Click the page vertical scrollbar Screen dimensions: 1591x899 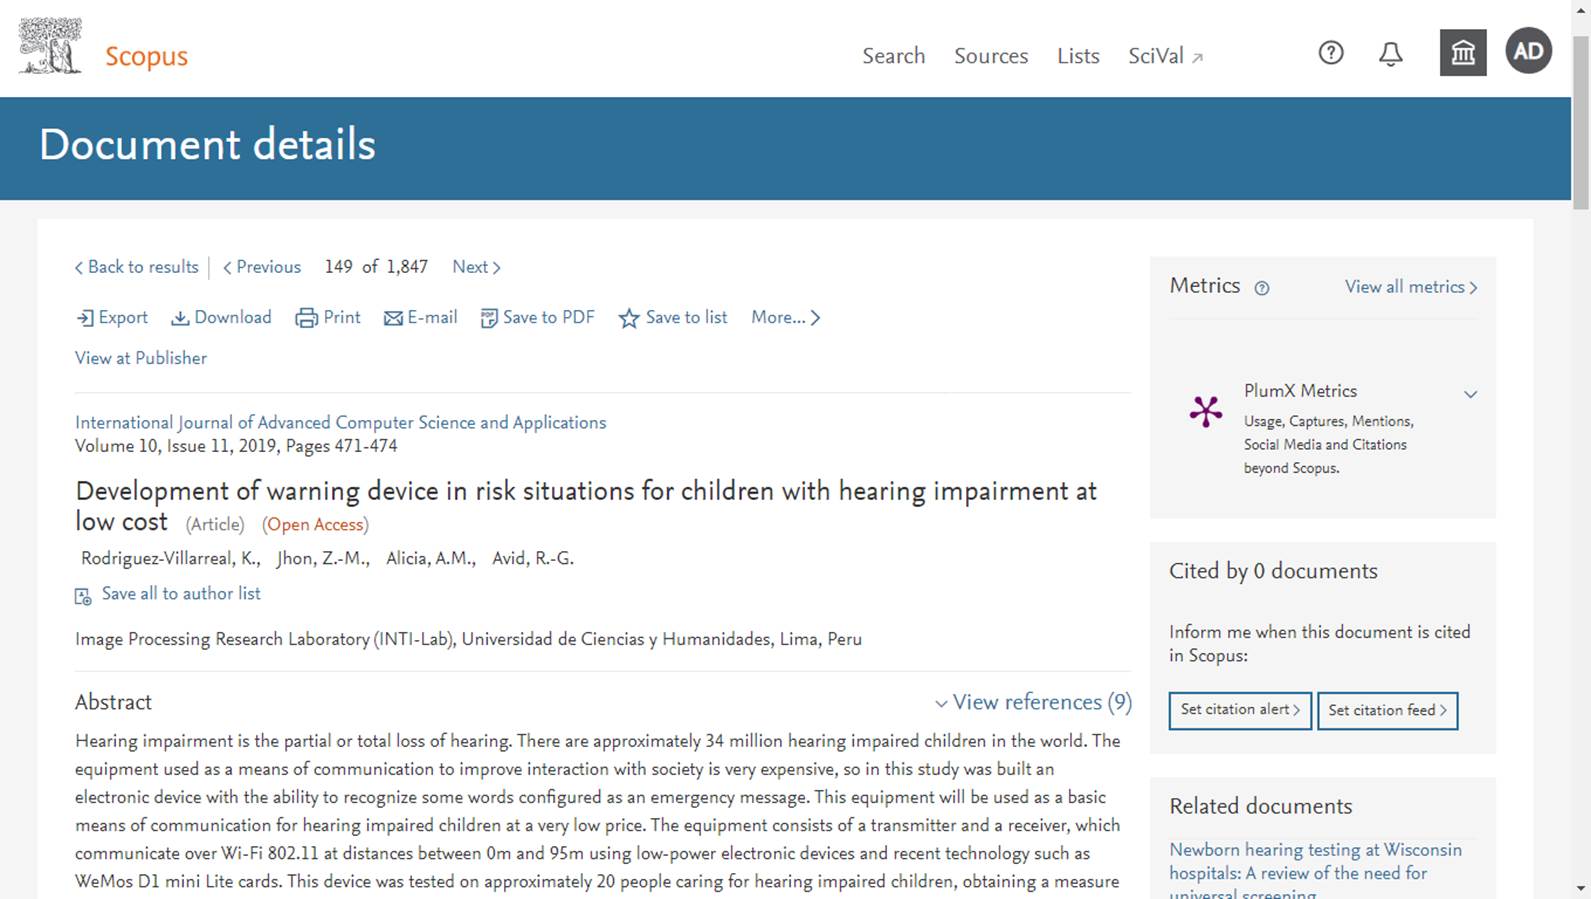point(1581,450)
